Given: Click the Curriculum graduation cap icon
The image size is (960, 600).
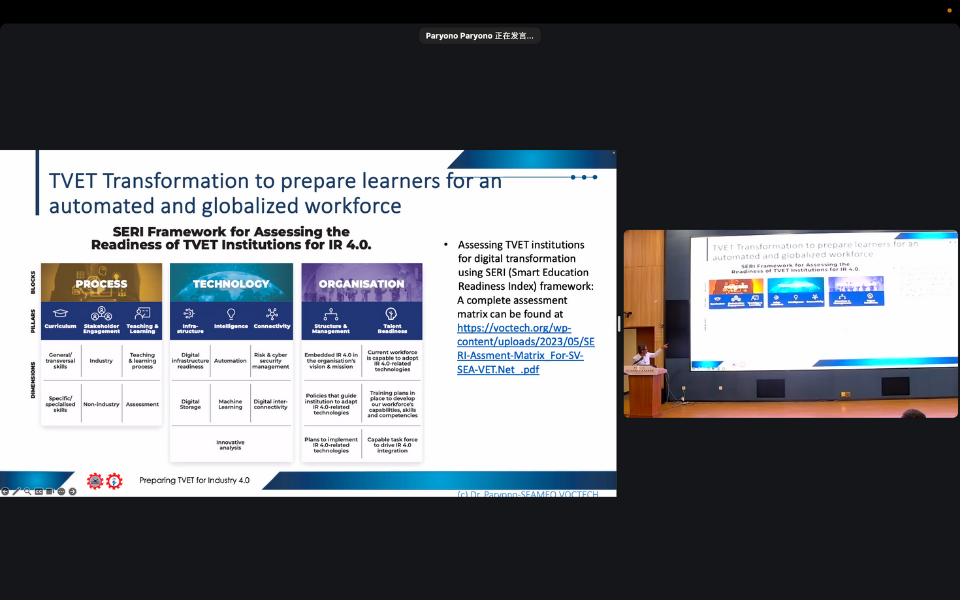Looking at the screenshot, I should click(60, 313).
